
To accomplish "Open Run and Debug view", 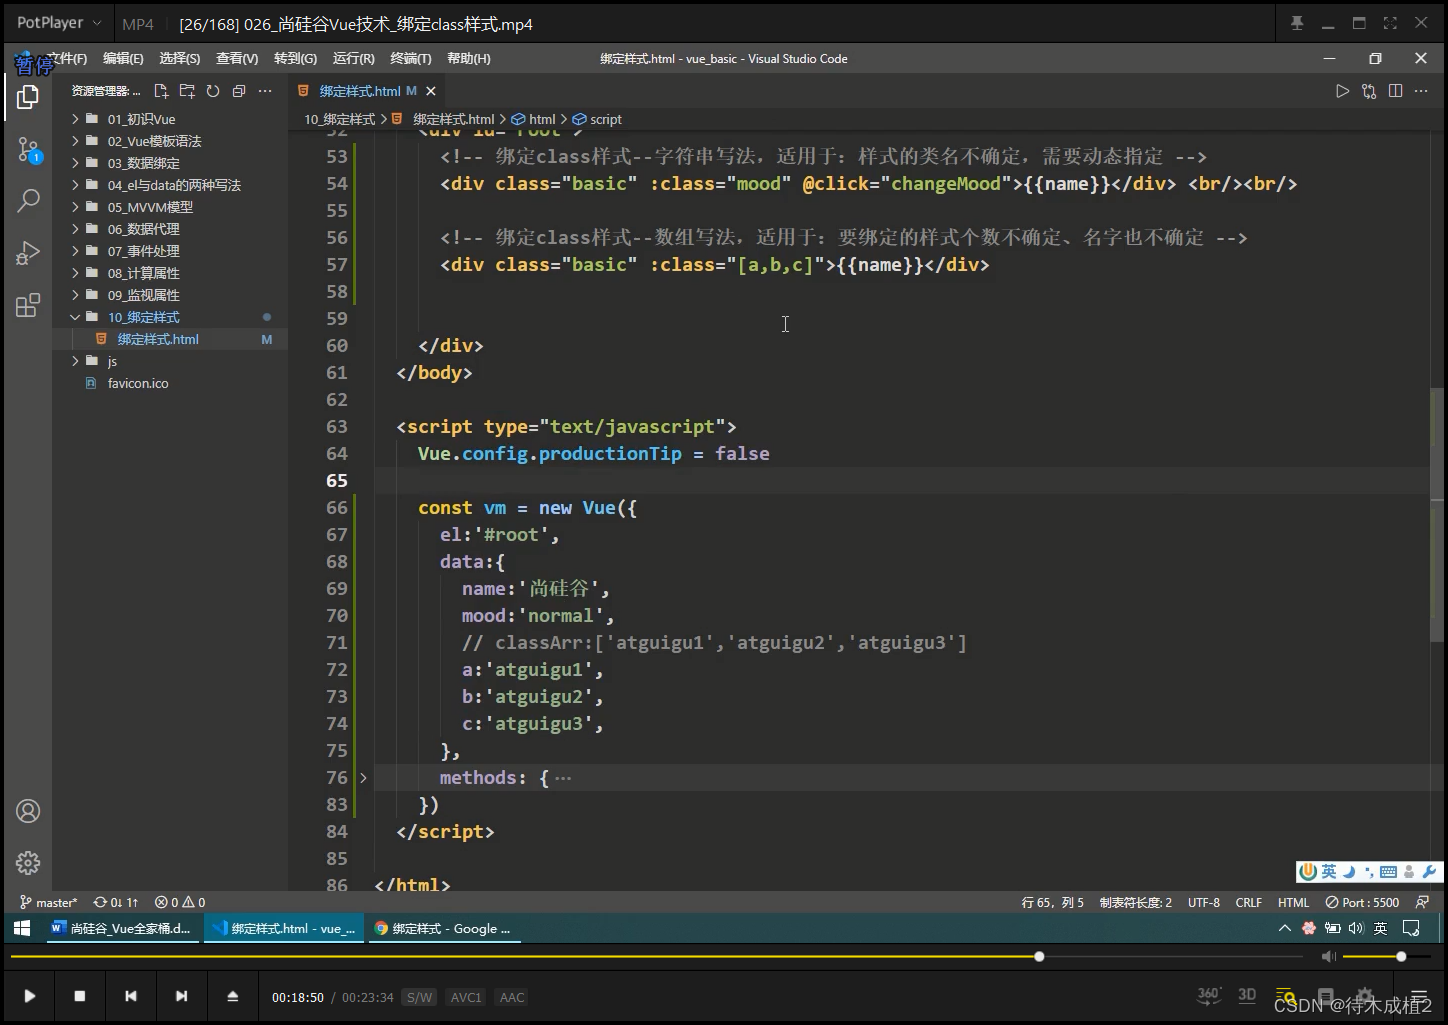I will [x=28, y=253].
